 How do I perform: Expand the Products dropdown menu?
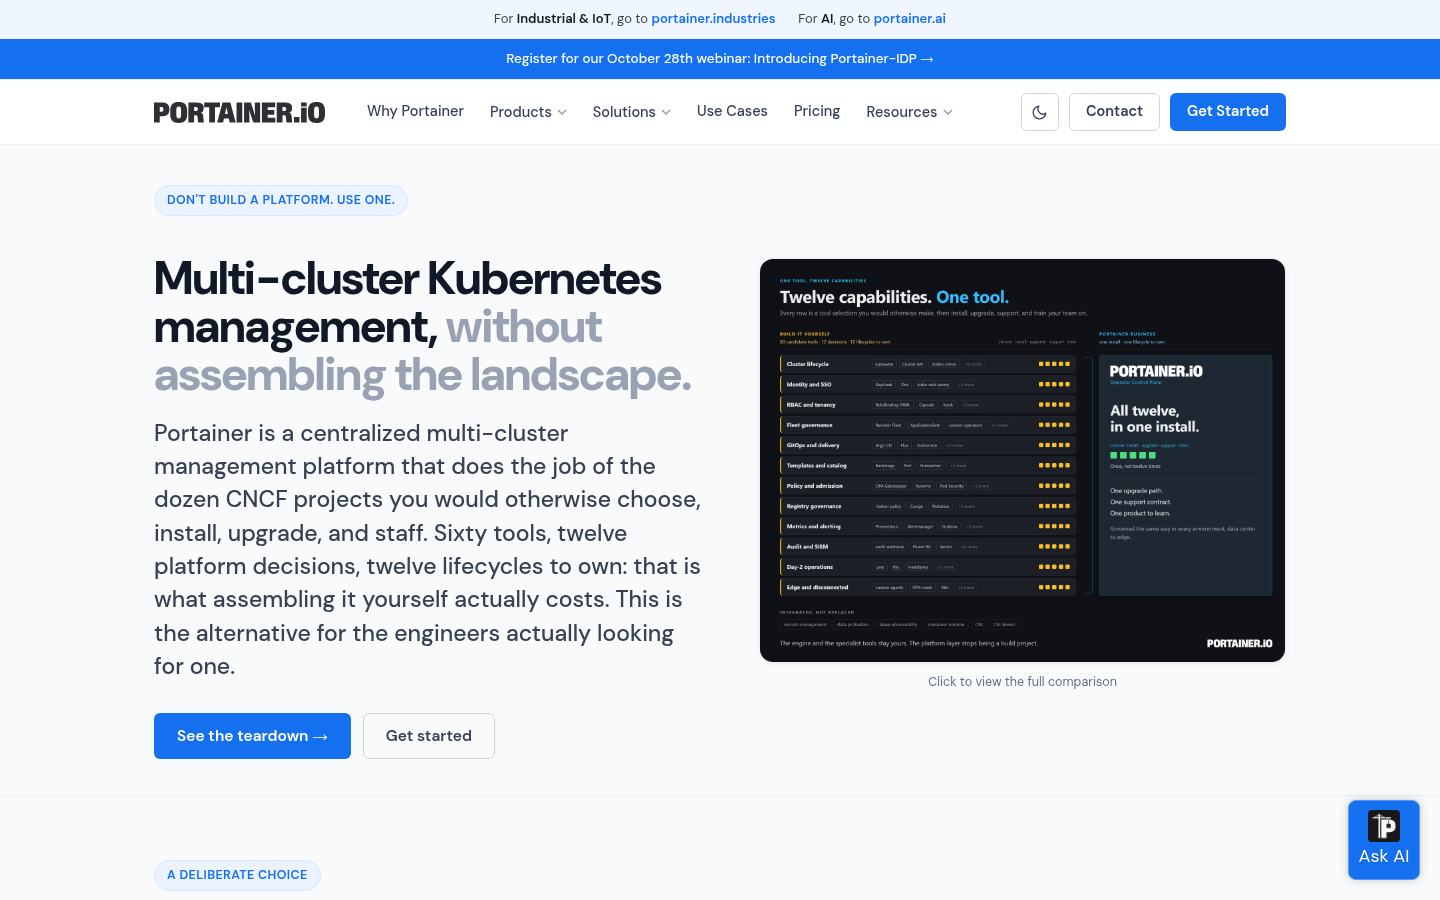click(528, 112)
